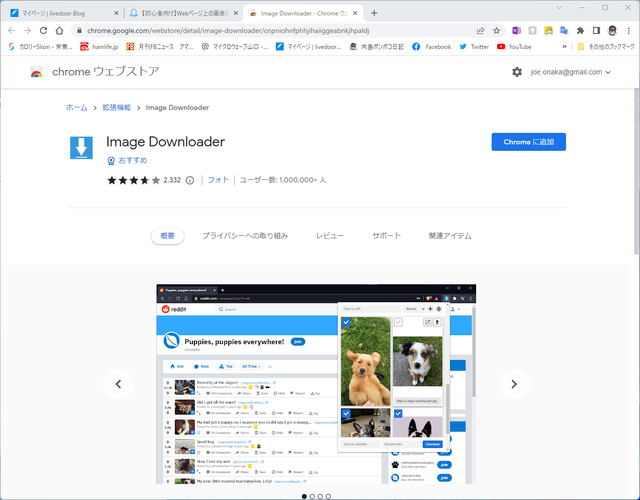This screenshot has width=640, height=500.
Task: Switch to the 概要 tab
Action: [167, 236]
